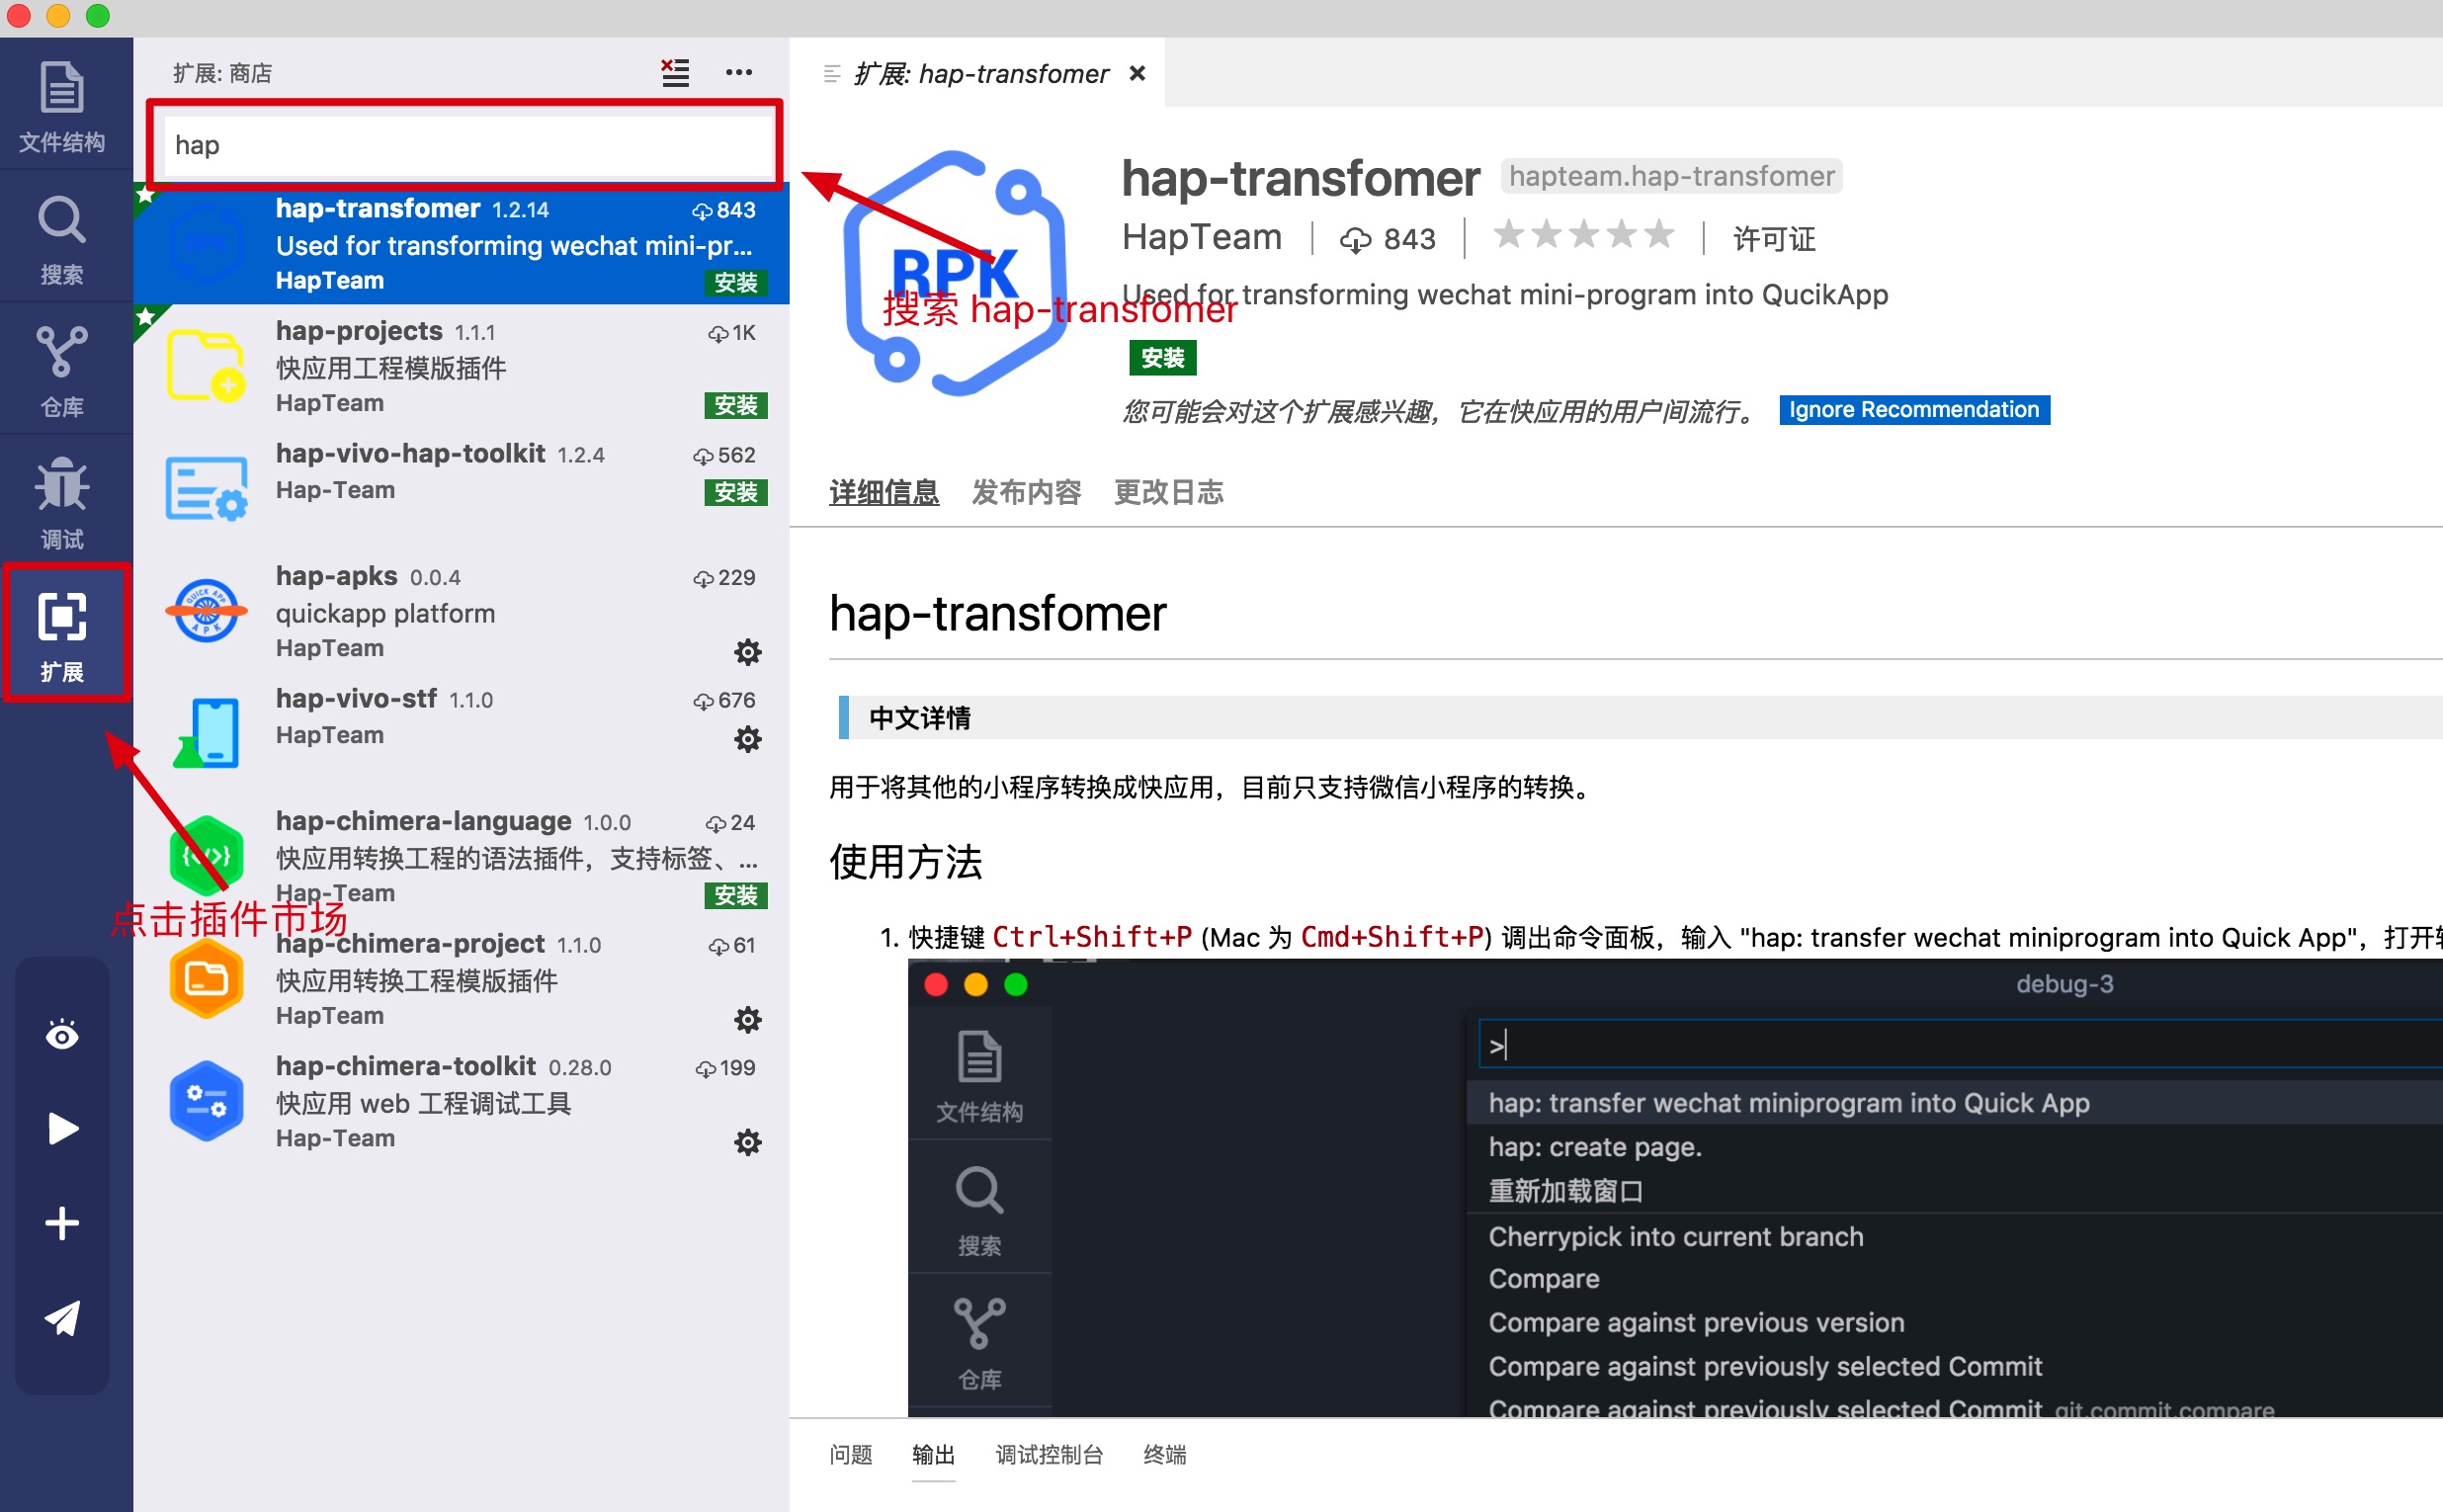The image size is (2443, 1512).
Task: Click the README command palette screenshot
Action: (x=1675, y=1188)
